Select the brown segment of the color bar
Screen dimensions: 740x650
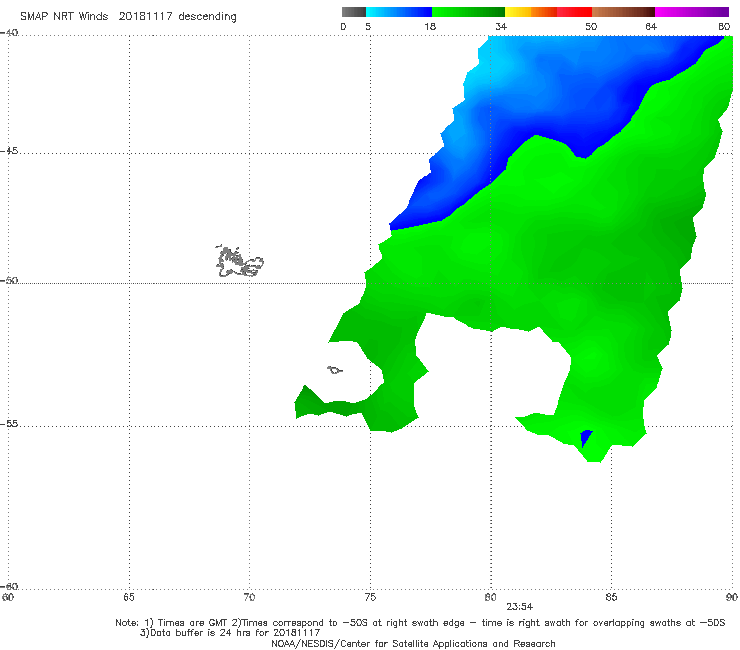pyautogui.click(x=623, y=12)
